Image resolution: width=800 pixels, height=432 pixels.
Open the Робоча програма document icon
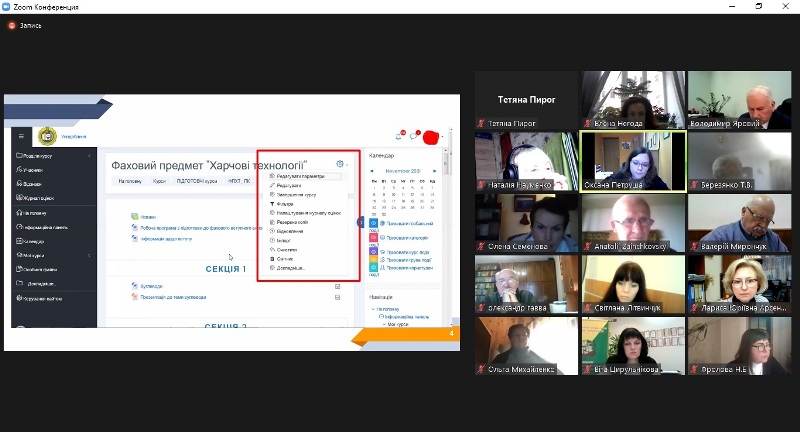[134, 228]
